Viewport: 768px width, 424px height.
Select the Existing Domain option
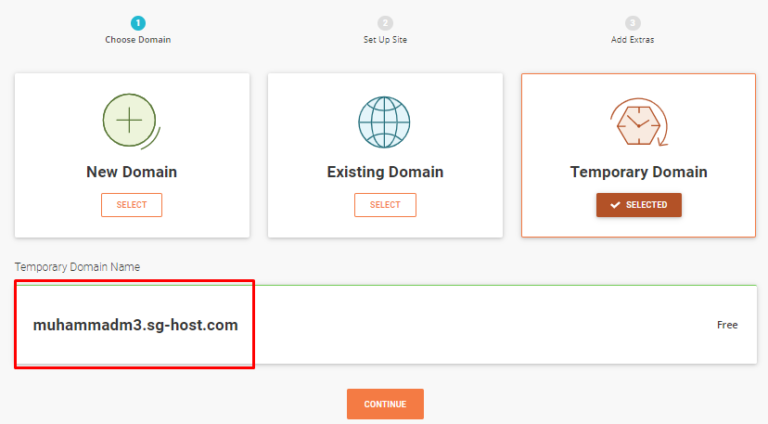[385, 205]
